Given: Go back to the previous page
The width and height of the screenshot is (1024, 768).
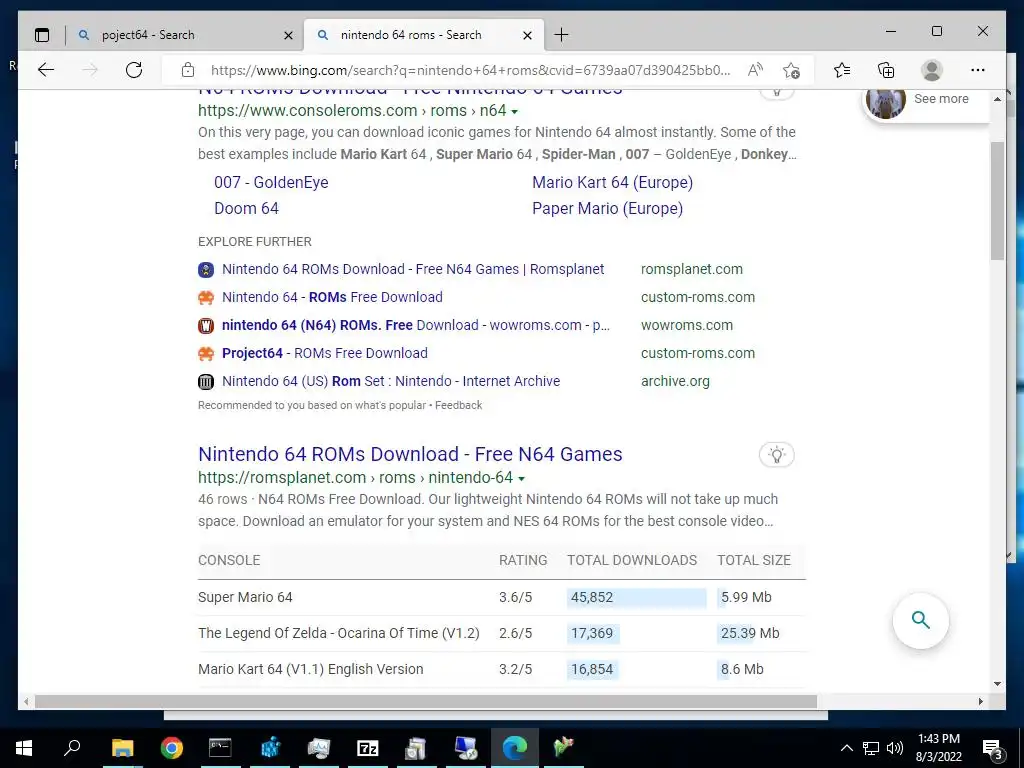Looking at the screenshot, I should point(46,70).
